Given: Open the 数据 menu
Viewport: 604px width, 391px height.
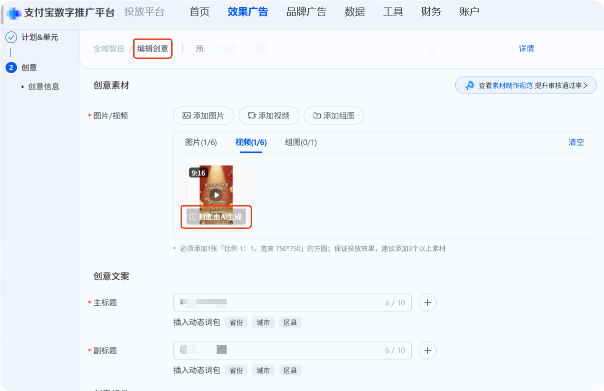Looking at the screenshot, I should pyautogui.click(x=354, y=12).
